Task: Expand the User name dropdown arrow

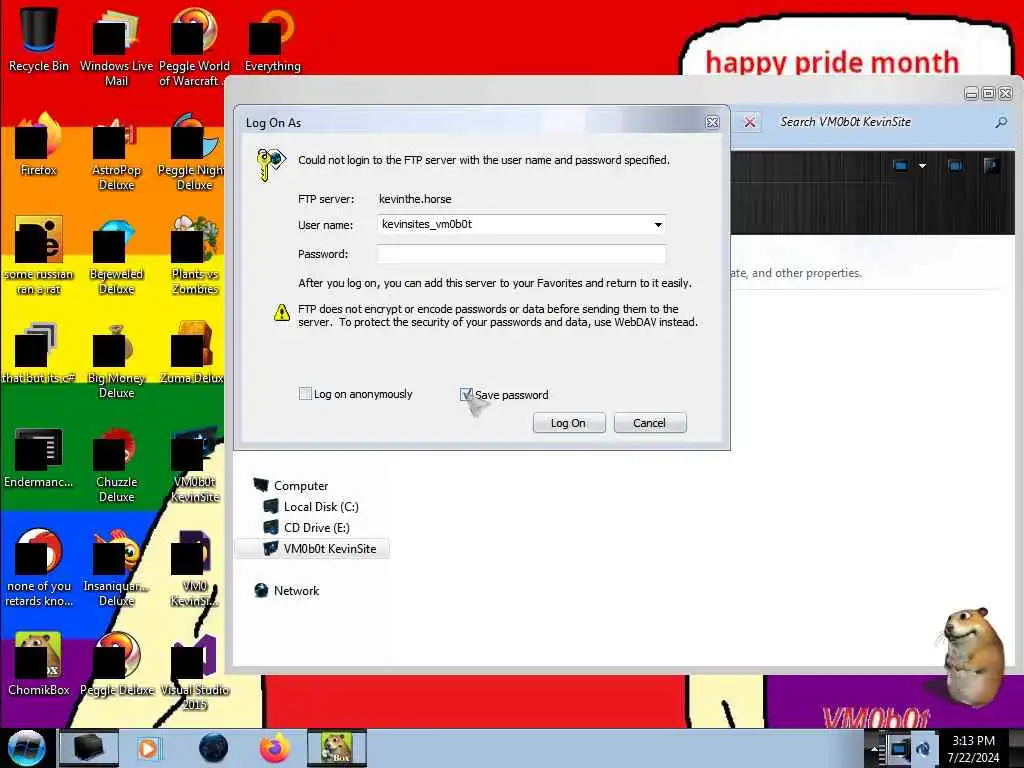Action: pos(658,225)
